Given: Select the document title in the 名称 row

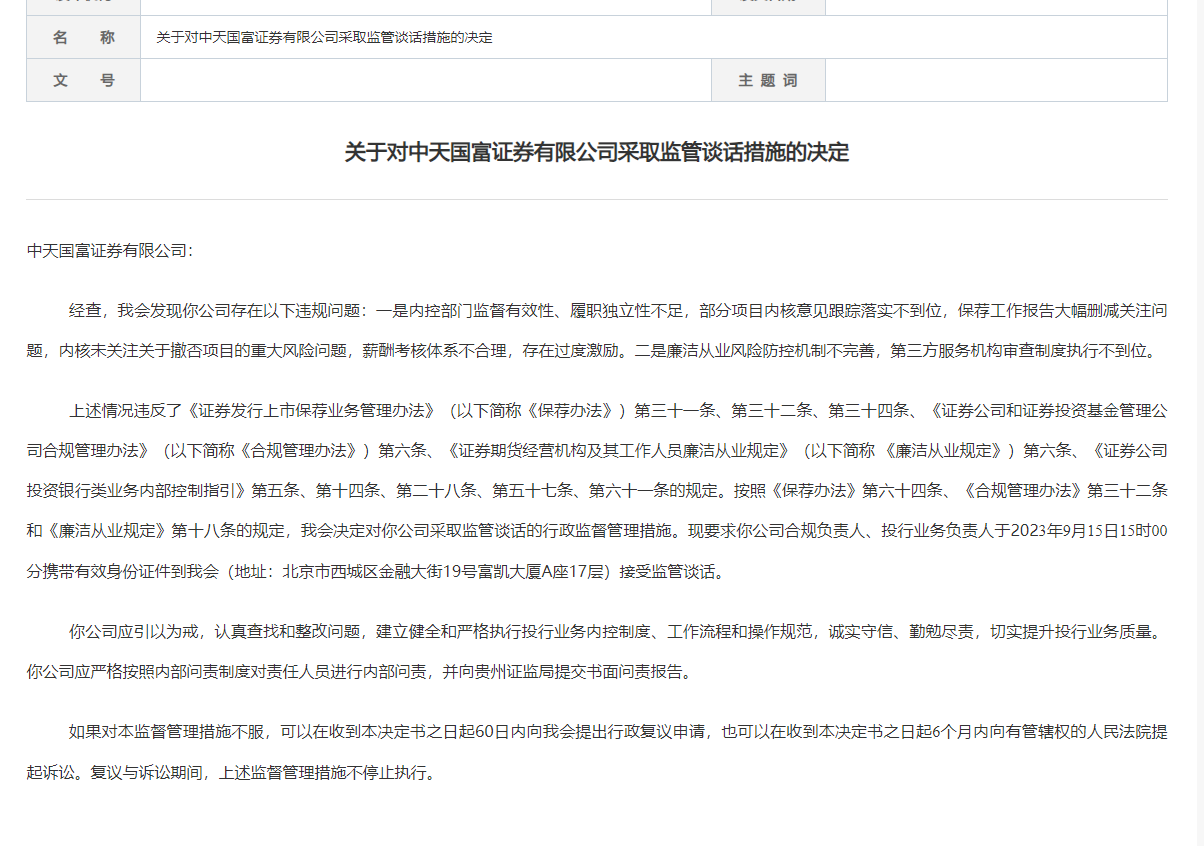Looking at the screenshot, I should tap(324, 38).
